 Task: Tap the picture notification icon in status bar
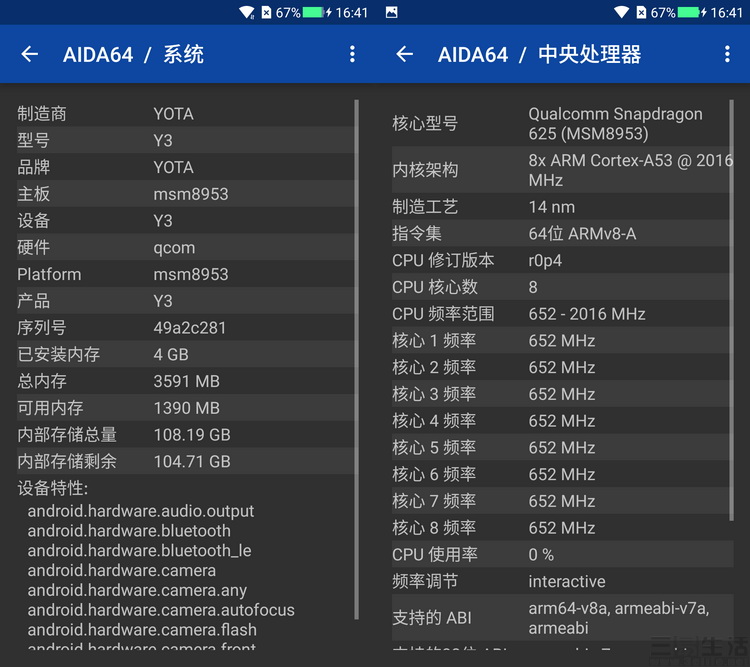pyautogui.click(x=391, y=13)
